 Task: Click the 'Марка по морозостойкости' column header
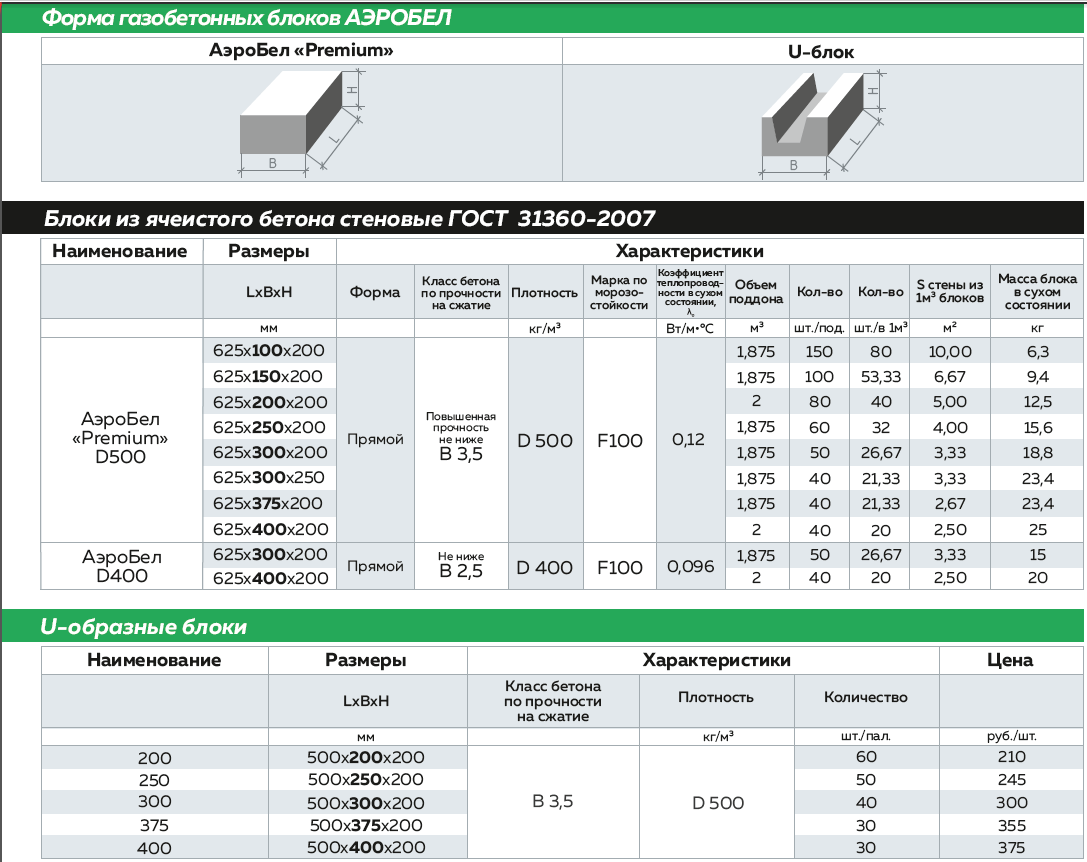click(619, 292)
